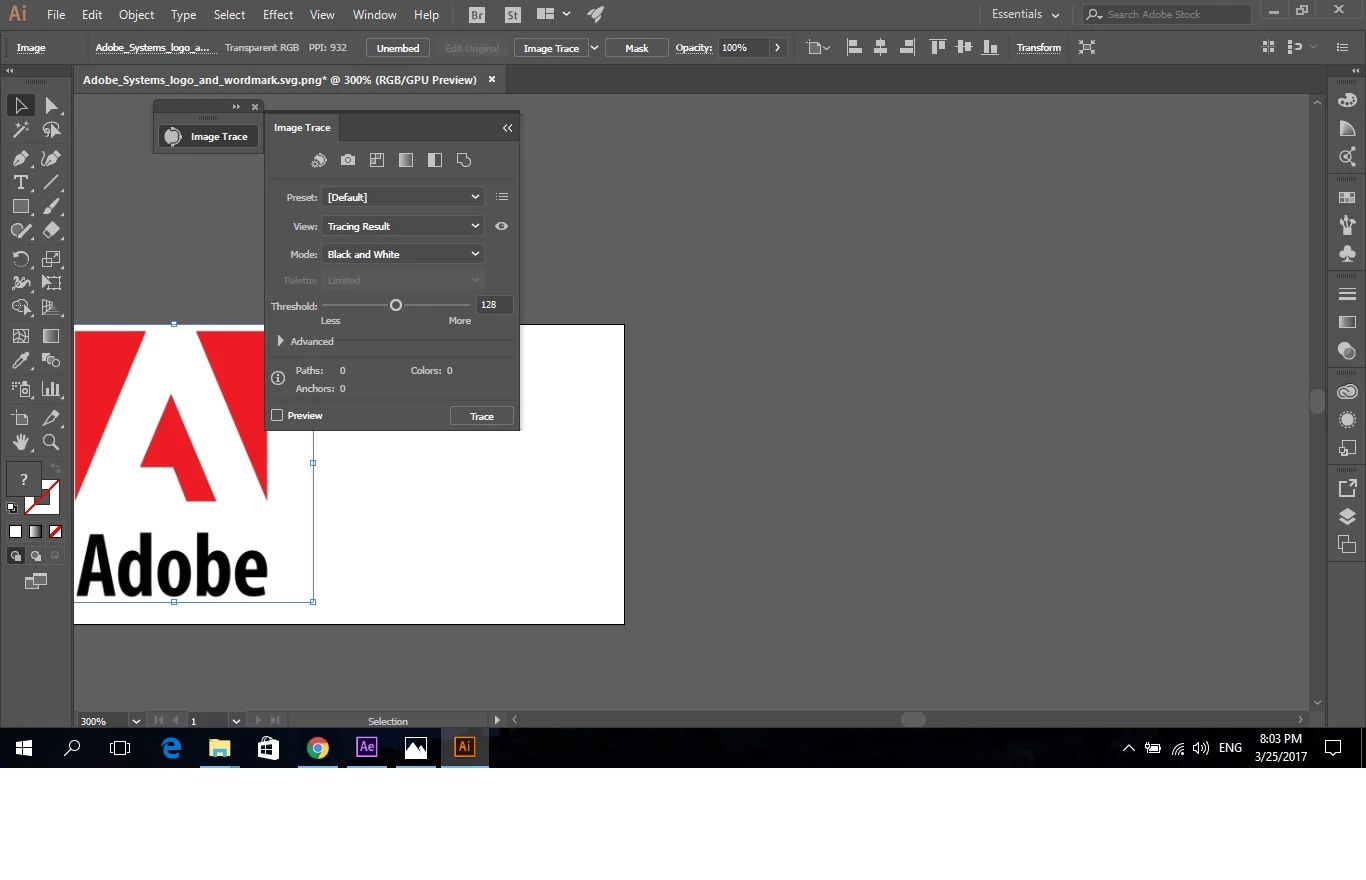Select the Line Segment tool

click(51, 182)
